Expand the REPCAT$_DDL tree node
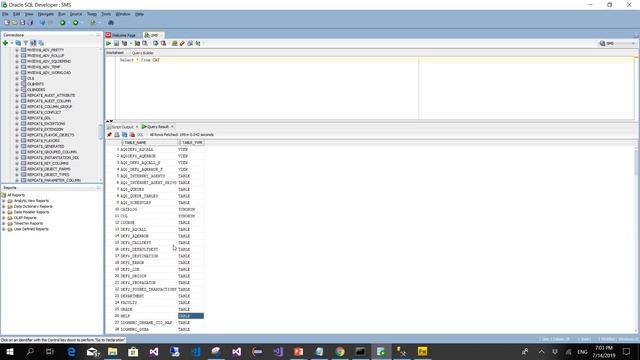The width and height of the screenshot is (640, 360). pyautogui.click(x=17, y=118)
